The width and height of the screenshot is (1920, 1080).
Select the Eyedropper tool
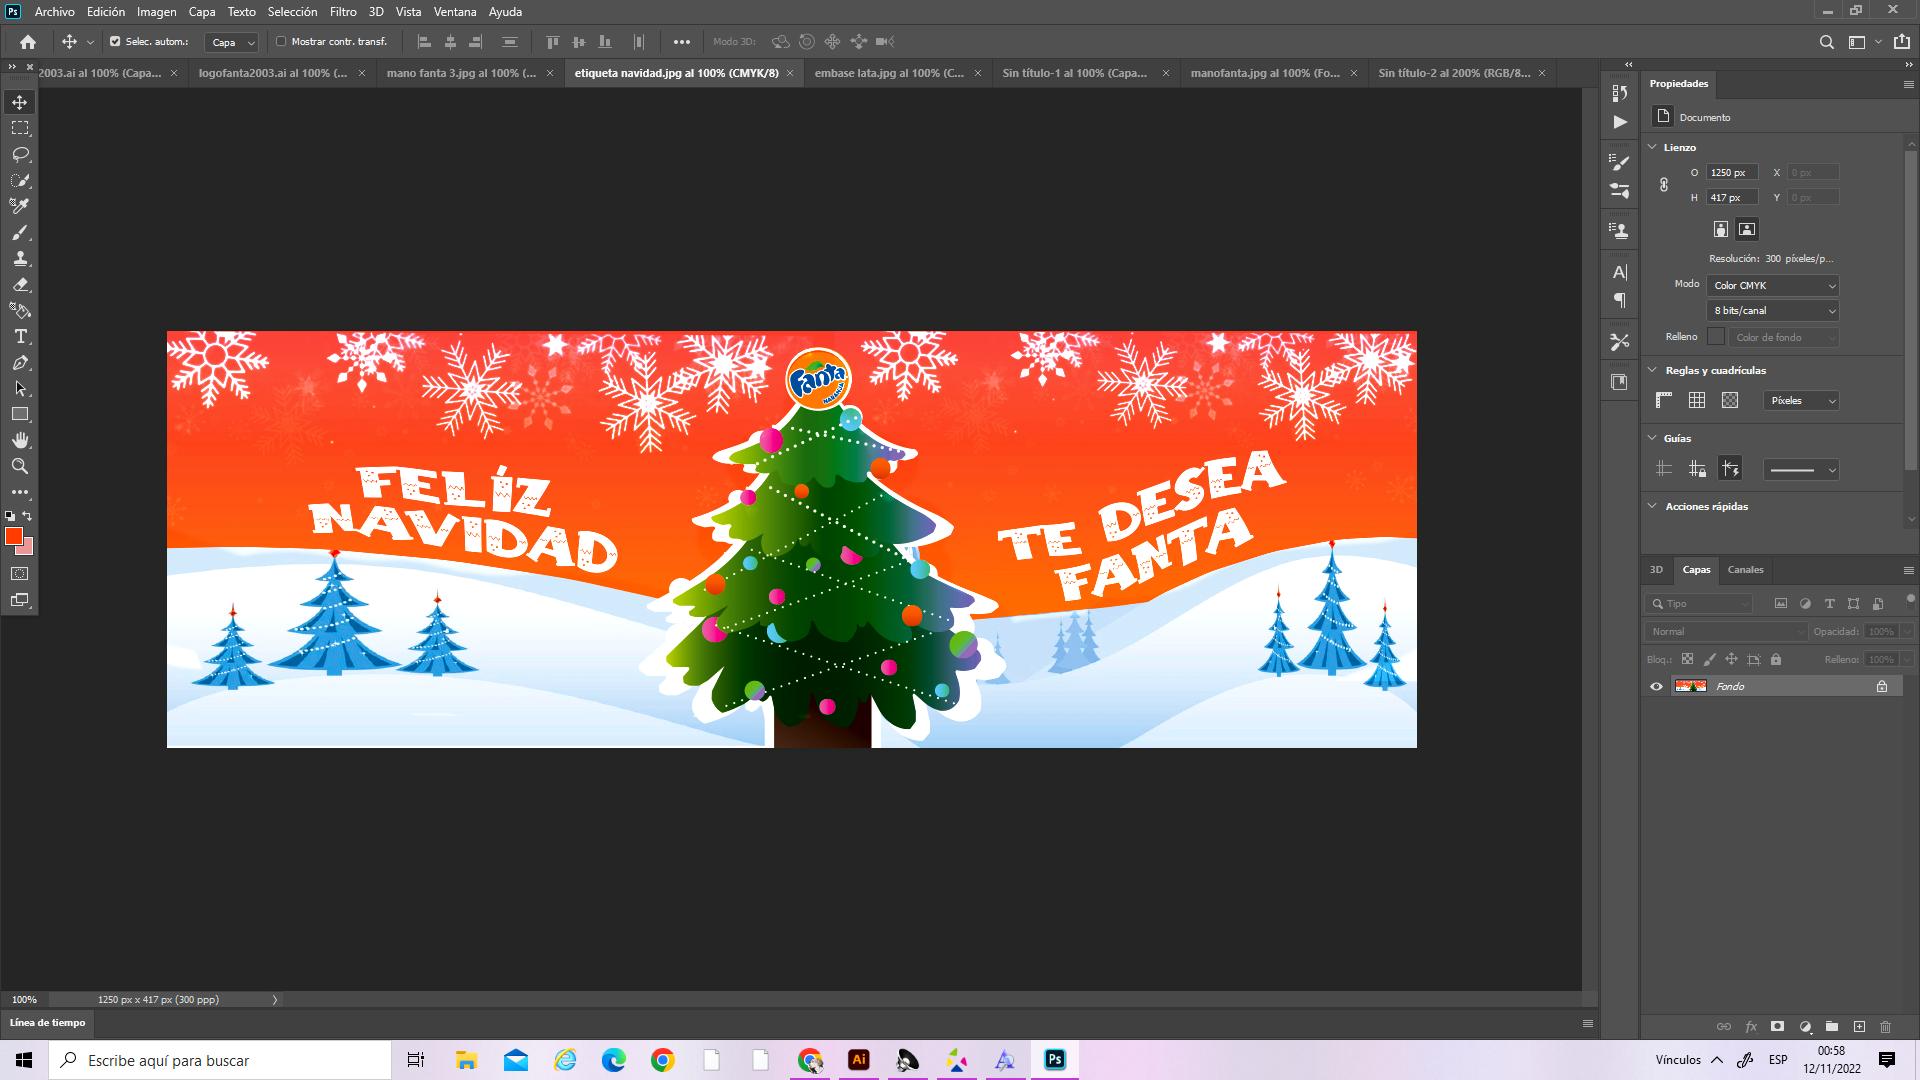pyautogui.click(x=20, y=206)
